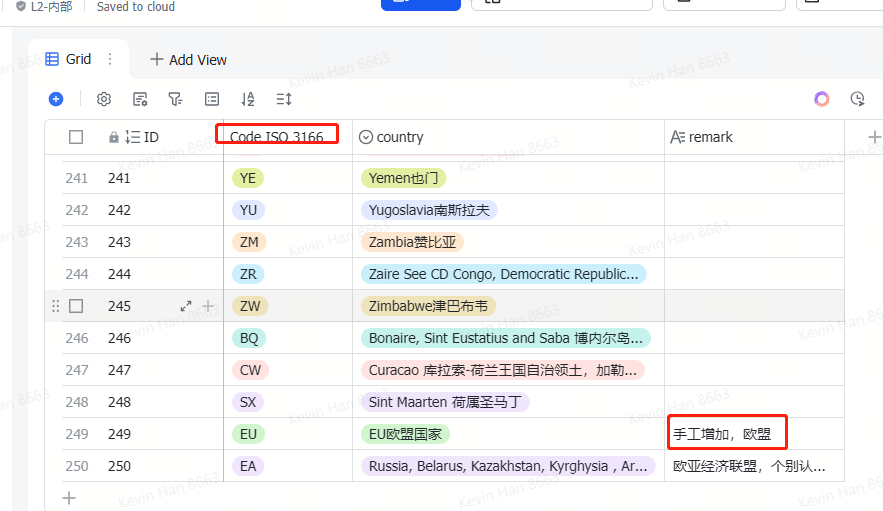Click the SX code tag
The image size is (883, 511).
tap(248, 402)
